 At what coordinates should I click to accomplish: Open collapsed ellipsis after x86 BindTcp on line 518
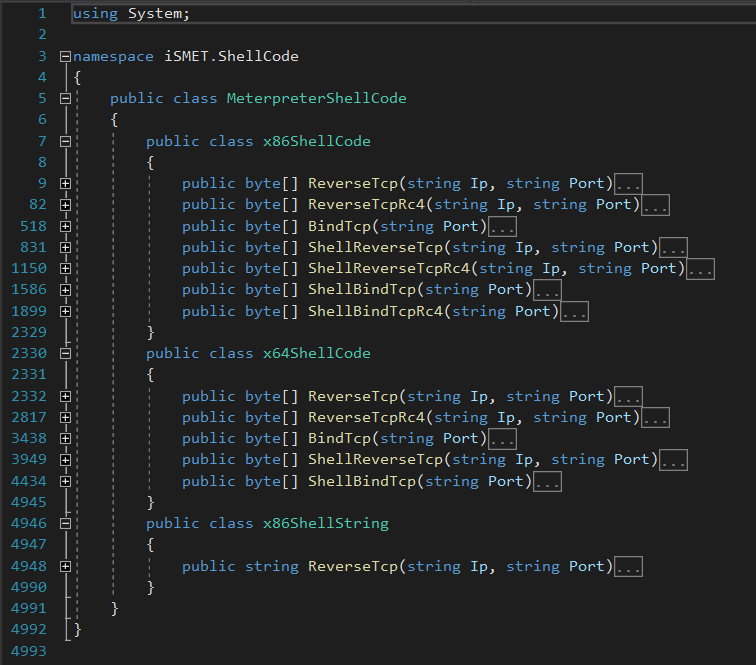(502, 226)
